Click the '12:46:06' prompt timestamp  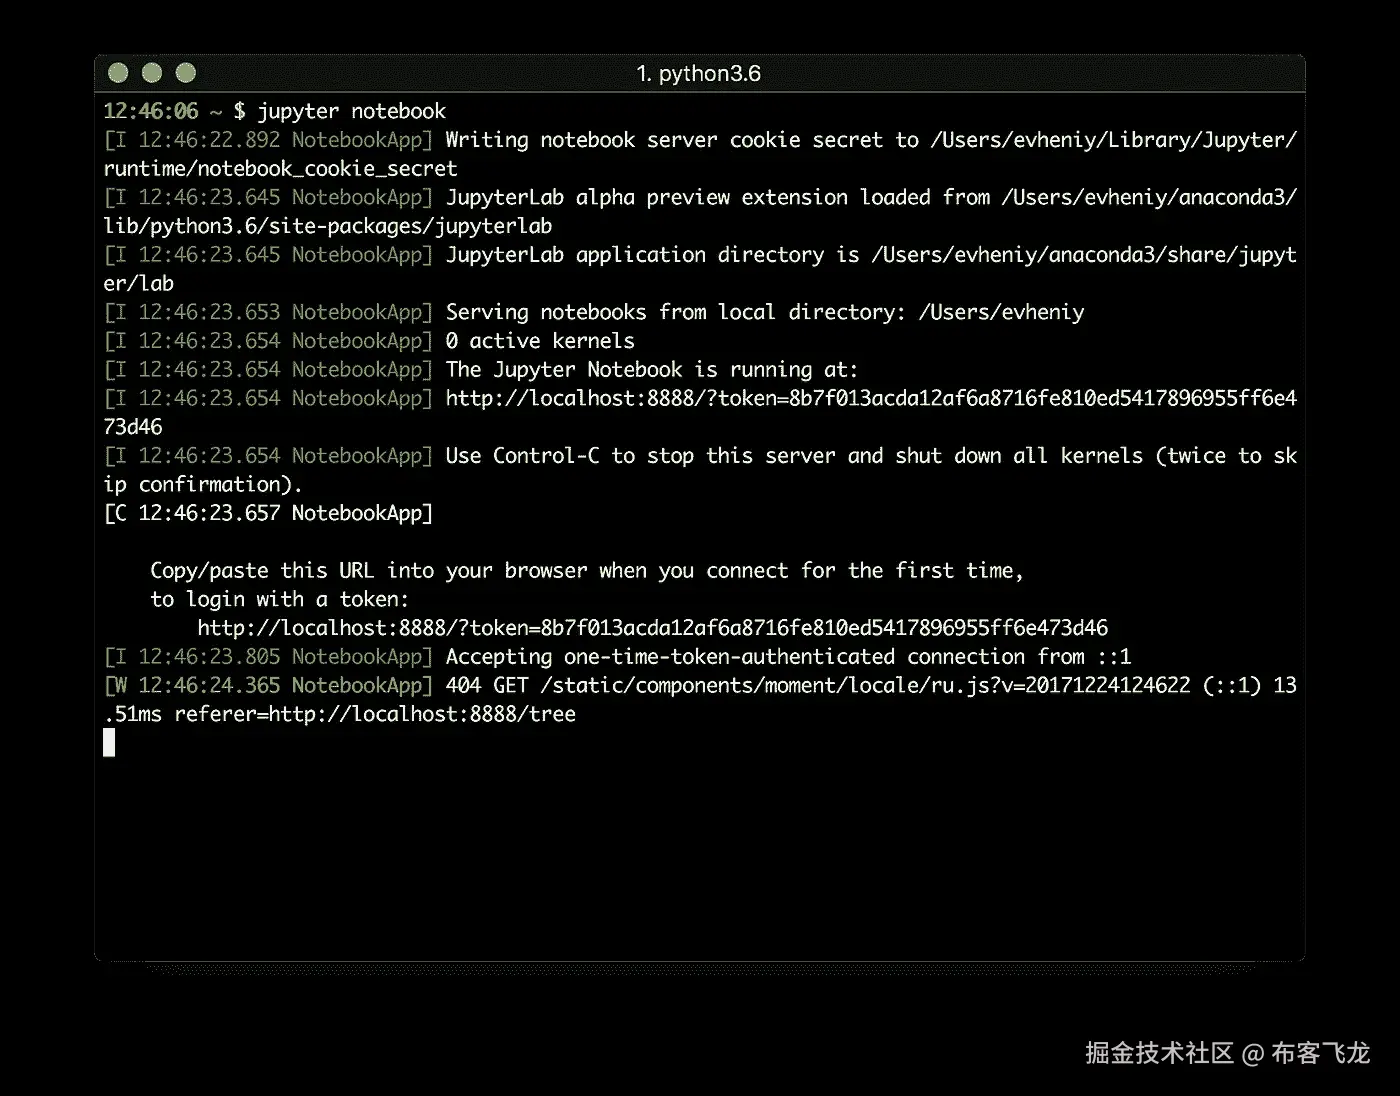[x=151, y=111]
